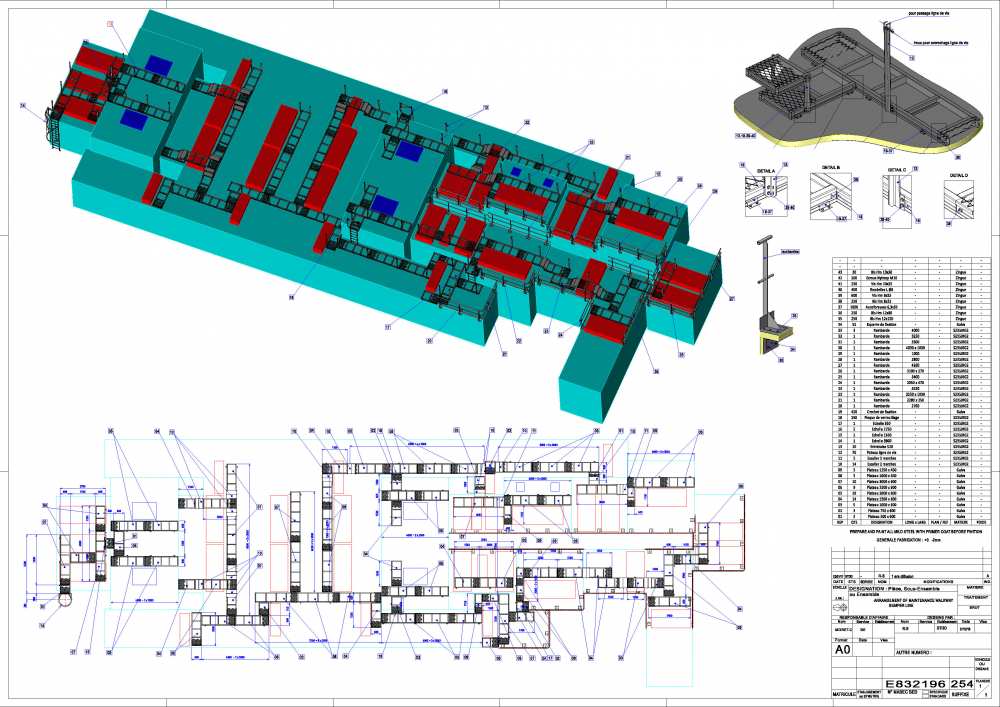Viewport: 1000px width, 707px height.
Task: Click the Crochet de fixation table row
Action: click(911, 412)
